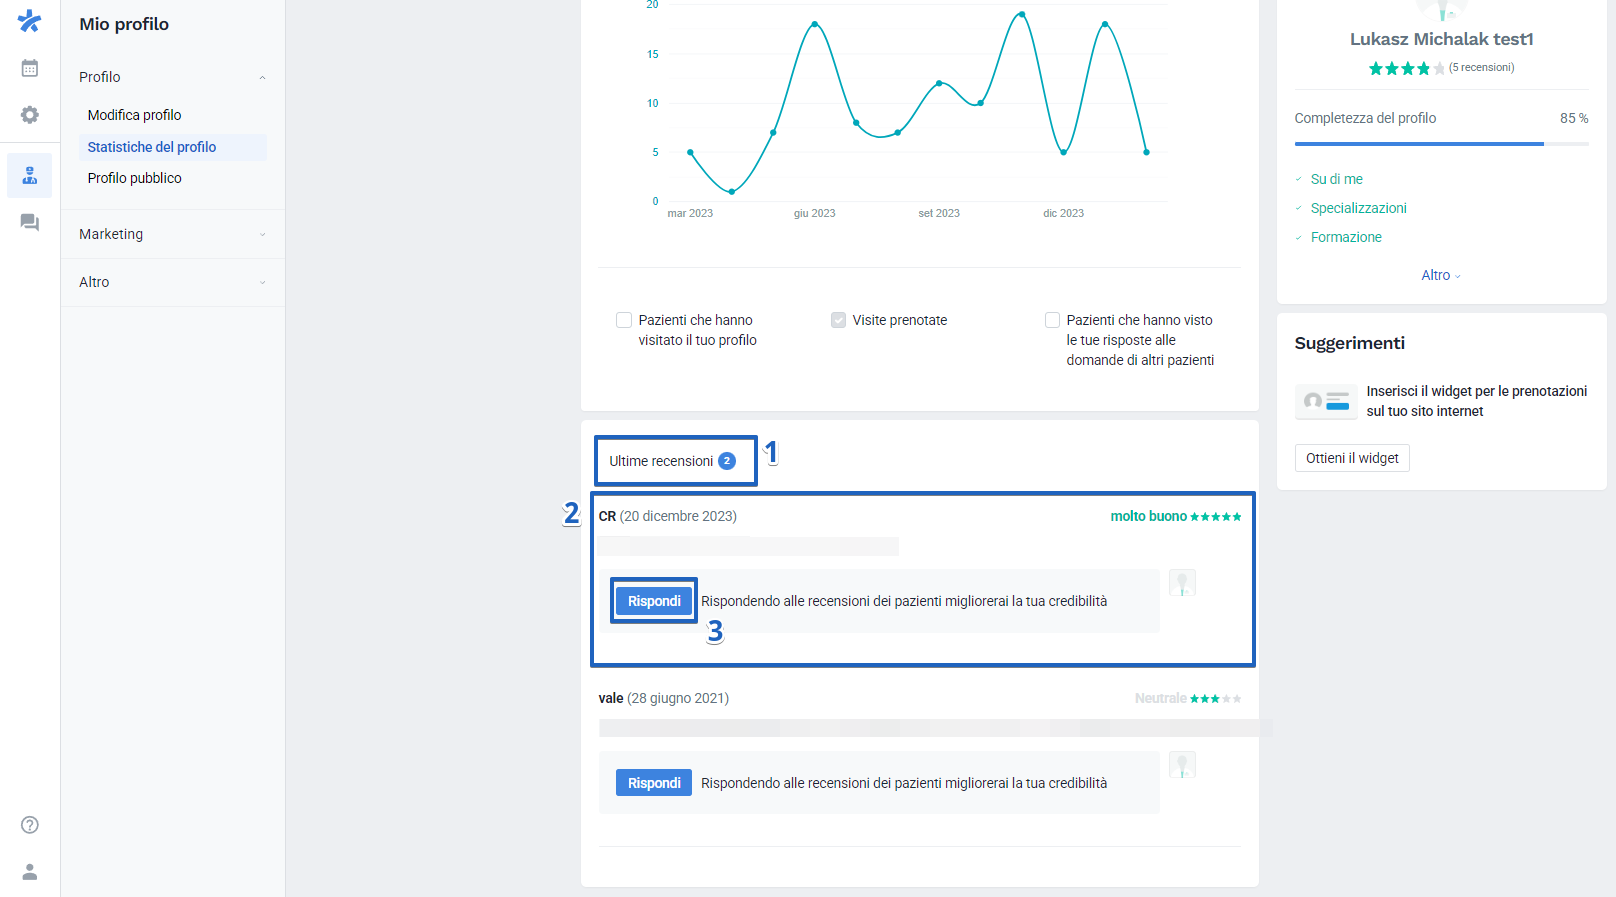Image resolution: width=1616 pixels, height=897 pixels.
Task: Expand the Altro sidebar section
Action: tap(173, 282)
